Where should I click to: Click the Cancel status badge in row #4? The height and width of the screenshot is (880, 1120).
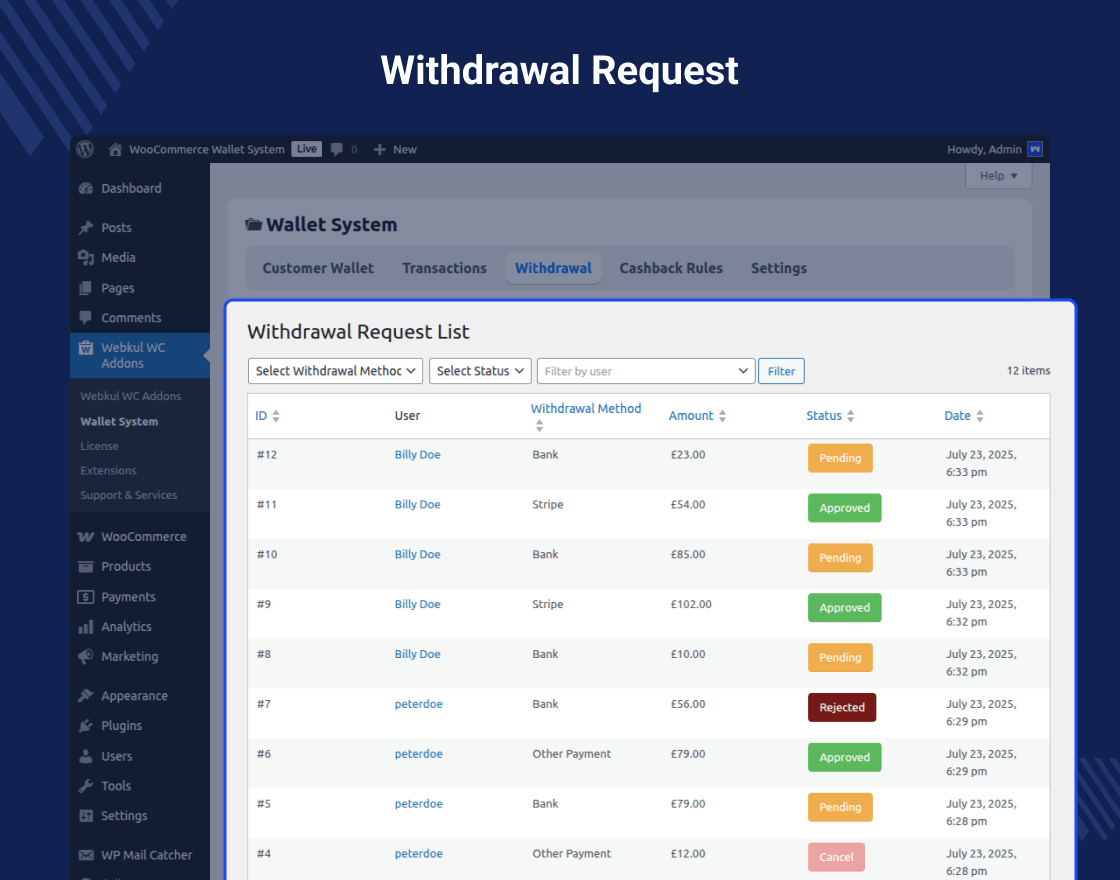pyautogui.click(x=836, y=857)
